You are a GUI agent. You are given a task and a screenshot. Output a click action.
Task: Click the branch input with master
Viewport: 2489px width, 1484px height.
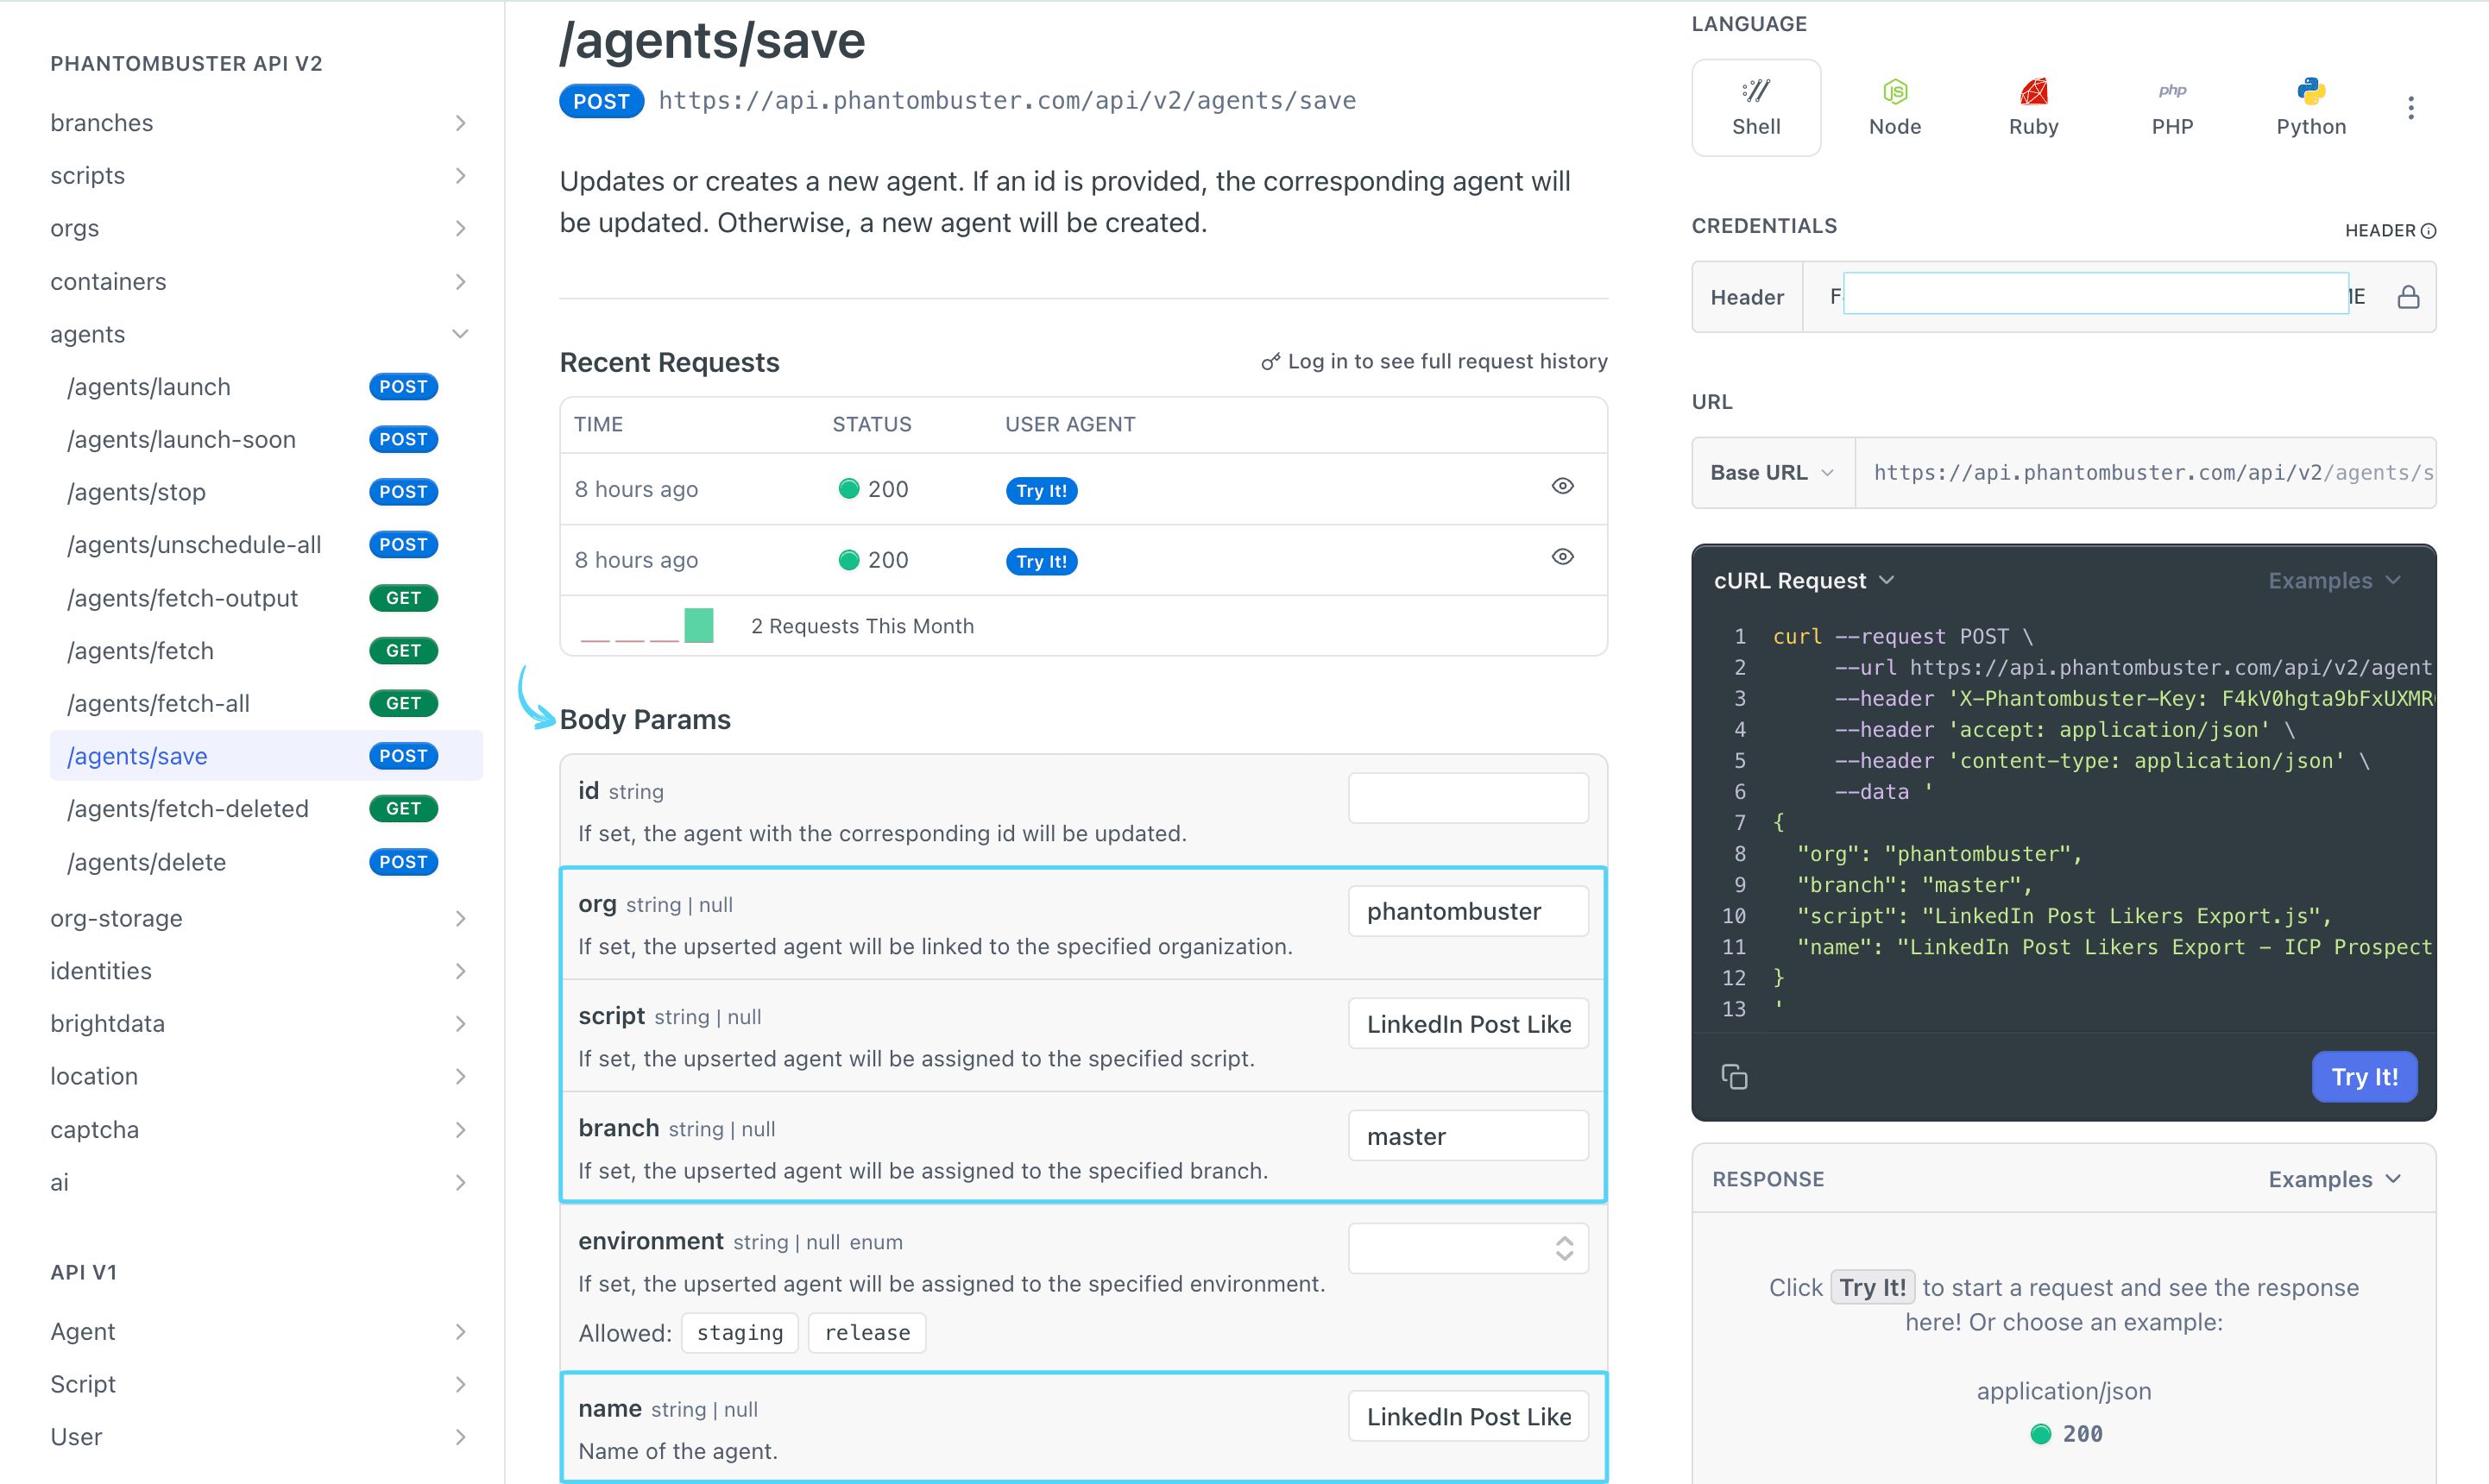[x=1468, y=1136]
